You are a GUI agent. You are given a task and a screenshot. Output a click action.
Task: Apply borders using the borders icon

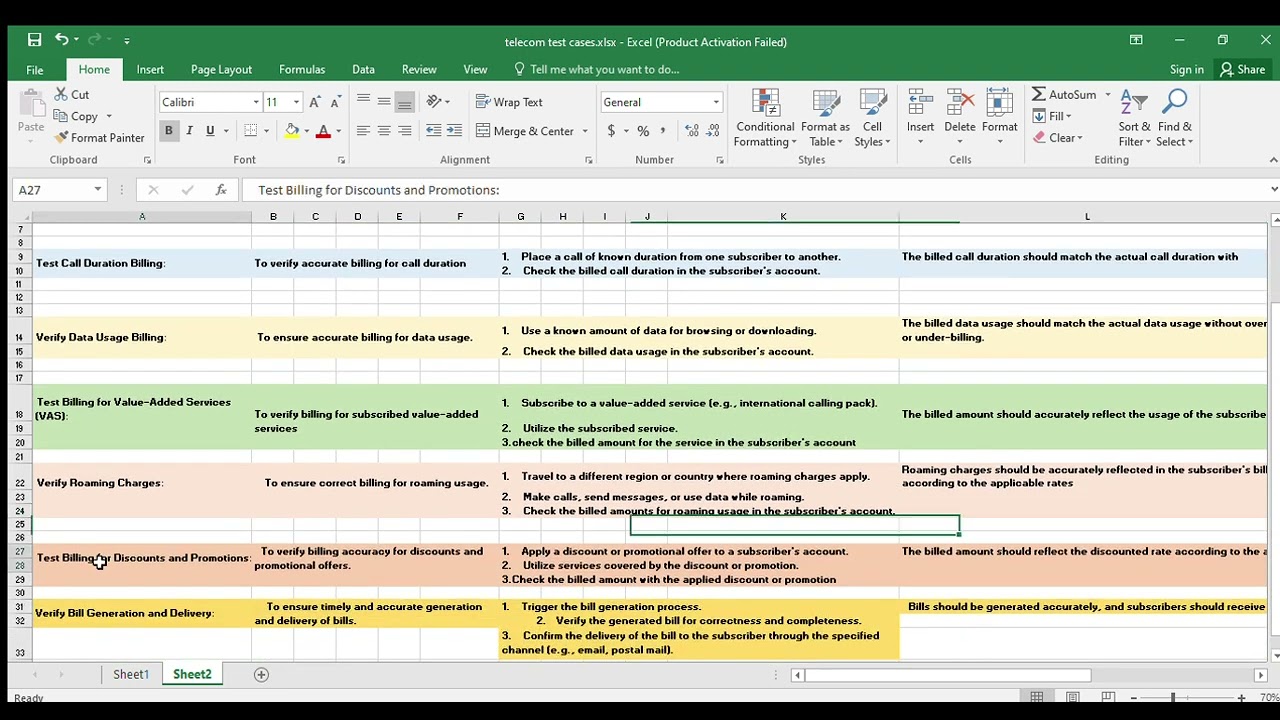[x=251, y=131]
